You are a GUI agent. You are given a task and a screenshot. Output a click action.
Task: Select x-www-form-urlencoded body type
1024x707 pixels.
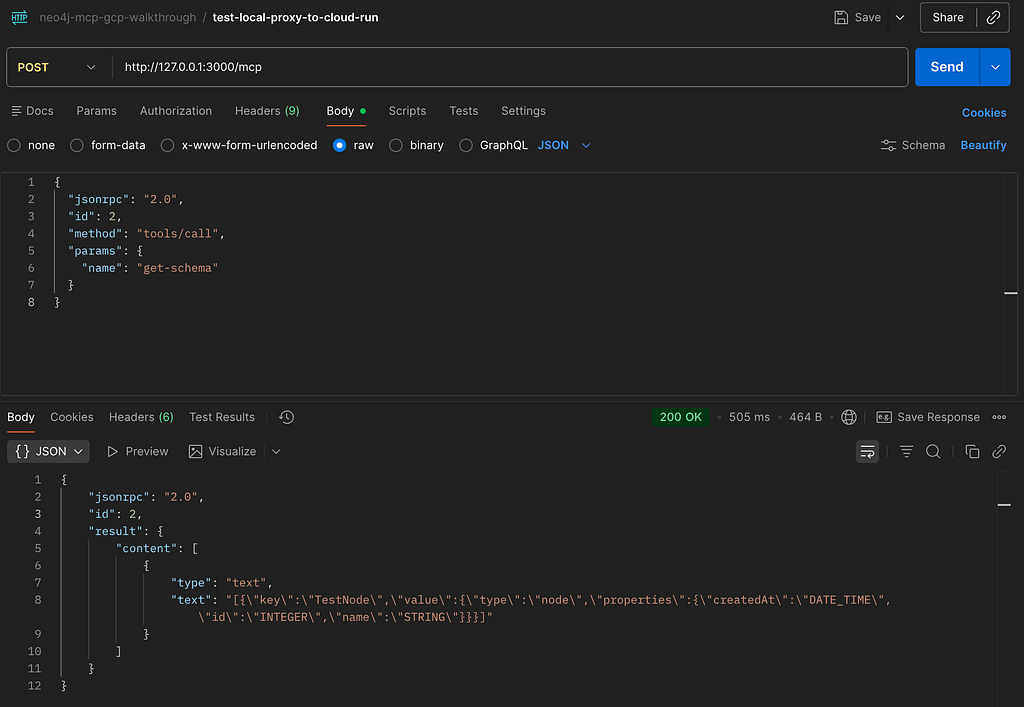click(168, 146)
